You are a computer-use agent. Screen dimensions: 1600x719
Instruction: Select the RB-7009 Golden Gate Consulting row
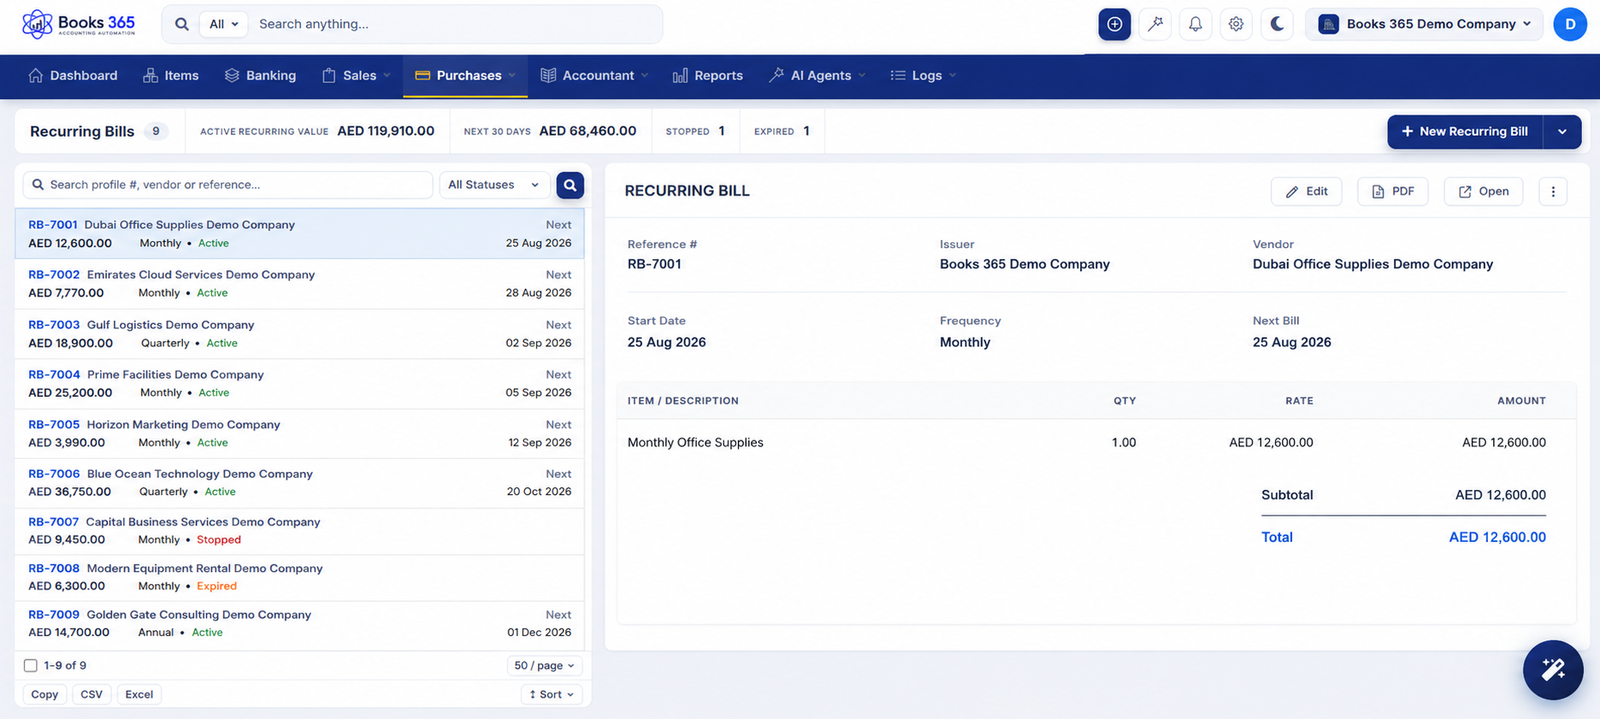(300, 624)
